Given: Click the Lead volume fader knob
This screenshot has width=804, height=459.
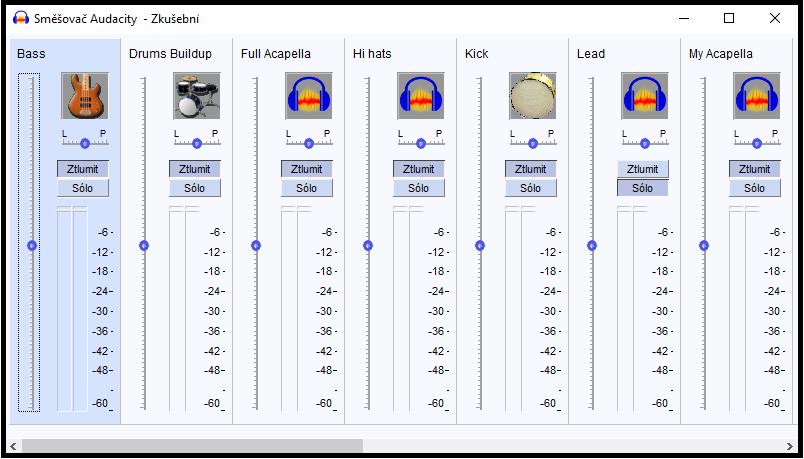Looking at the screenshot, I should 592,246.
